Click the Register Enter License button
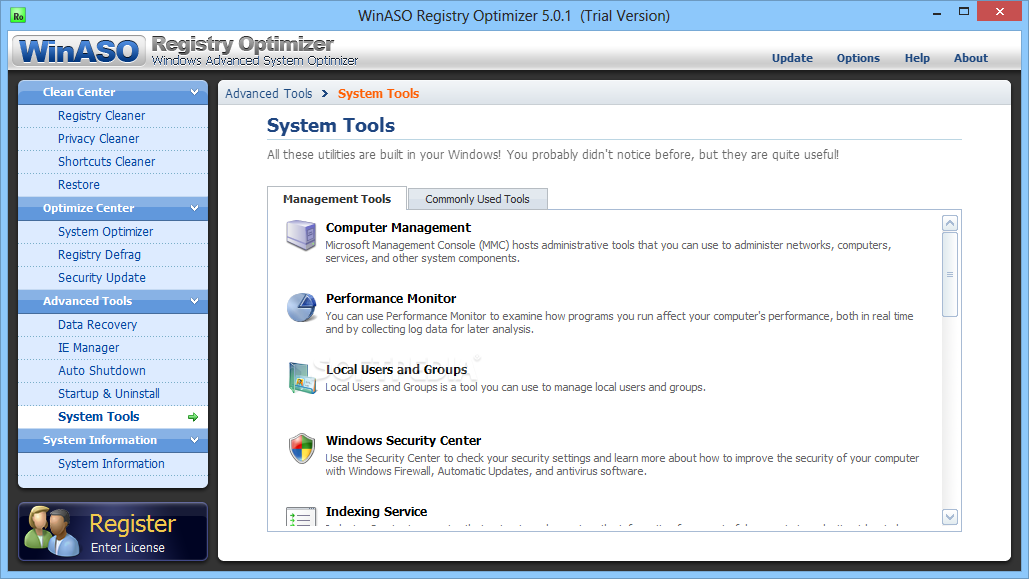The height and width of the screenshot is (579, 1029). pyautogui.click(x=113, y=532)
